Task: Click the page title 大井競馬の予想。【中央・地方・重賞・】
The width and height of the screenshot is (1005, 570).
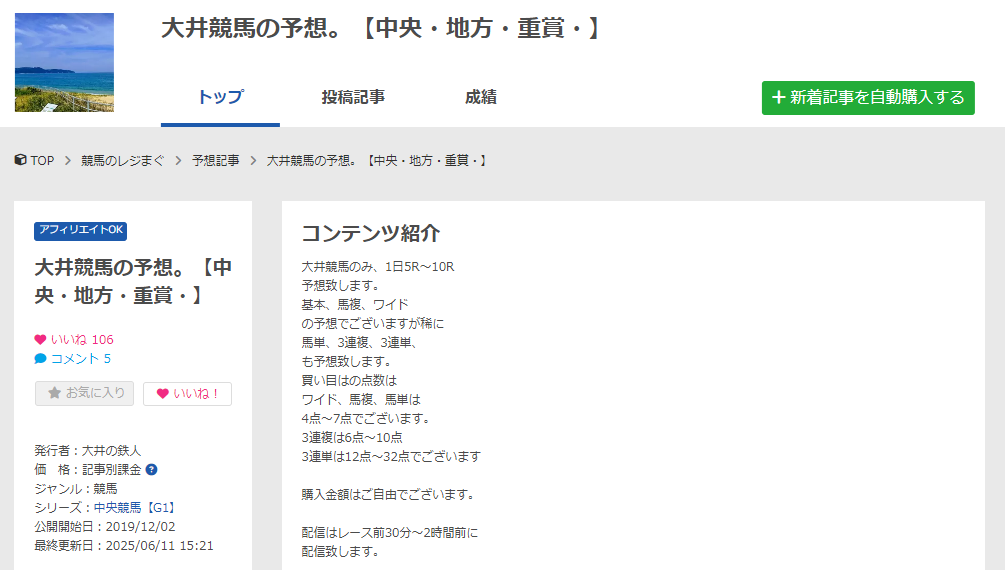Action: (x=381, y=29)
